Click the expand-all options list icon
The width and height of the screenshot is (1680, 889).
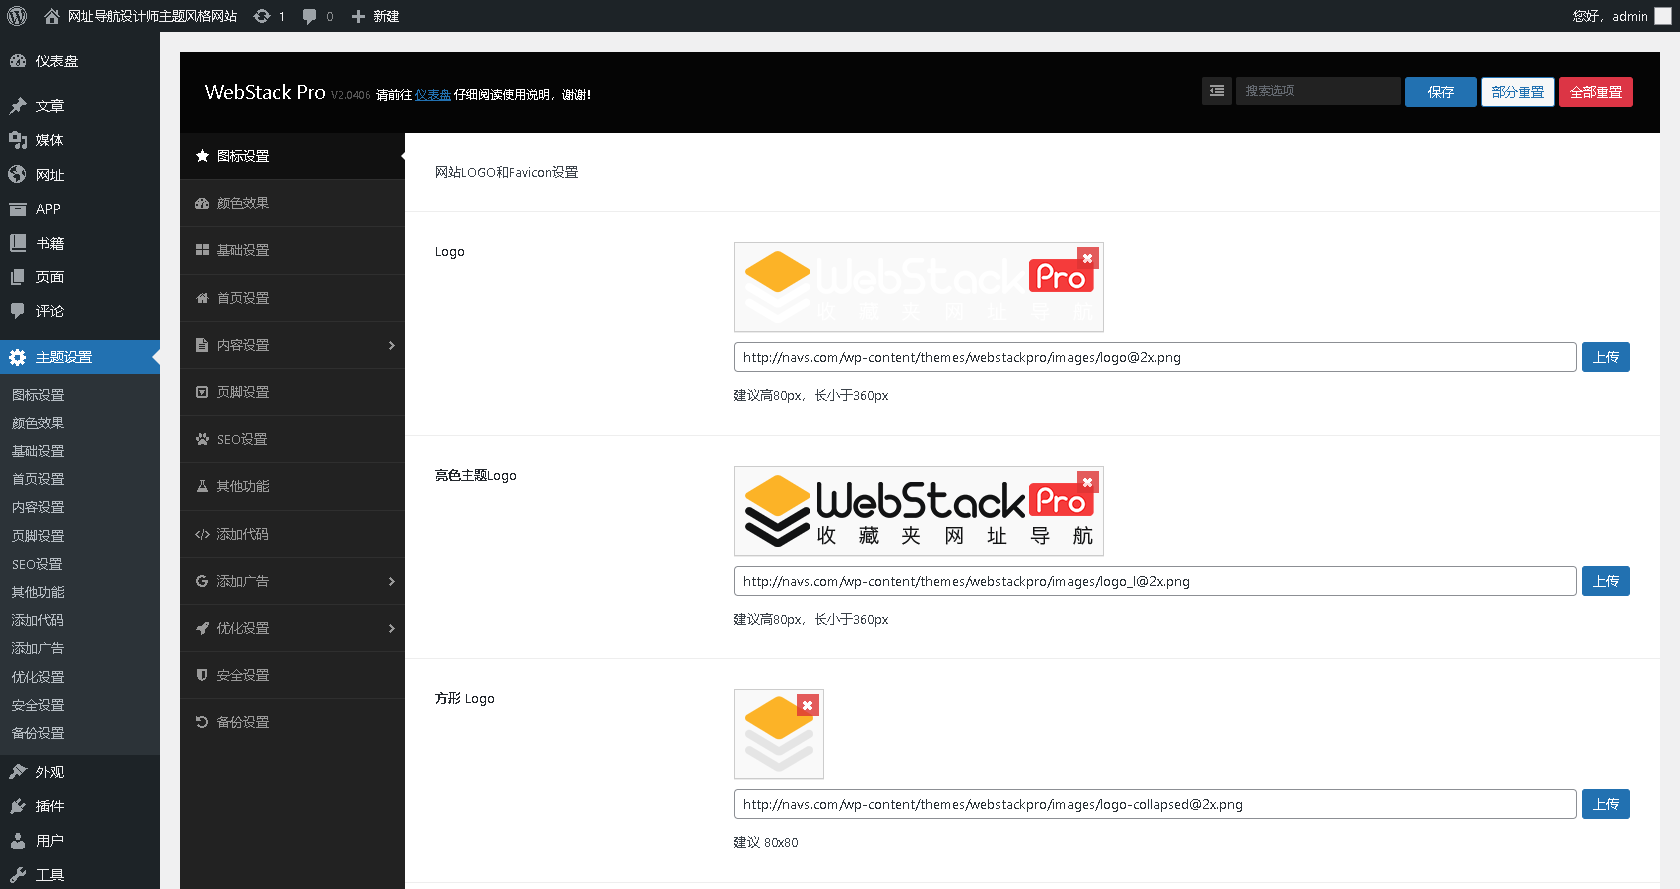pos(1216,91)
